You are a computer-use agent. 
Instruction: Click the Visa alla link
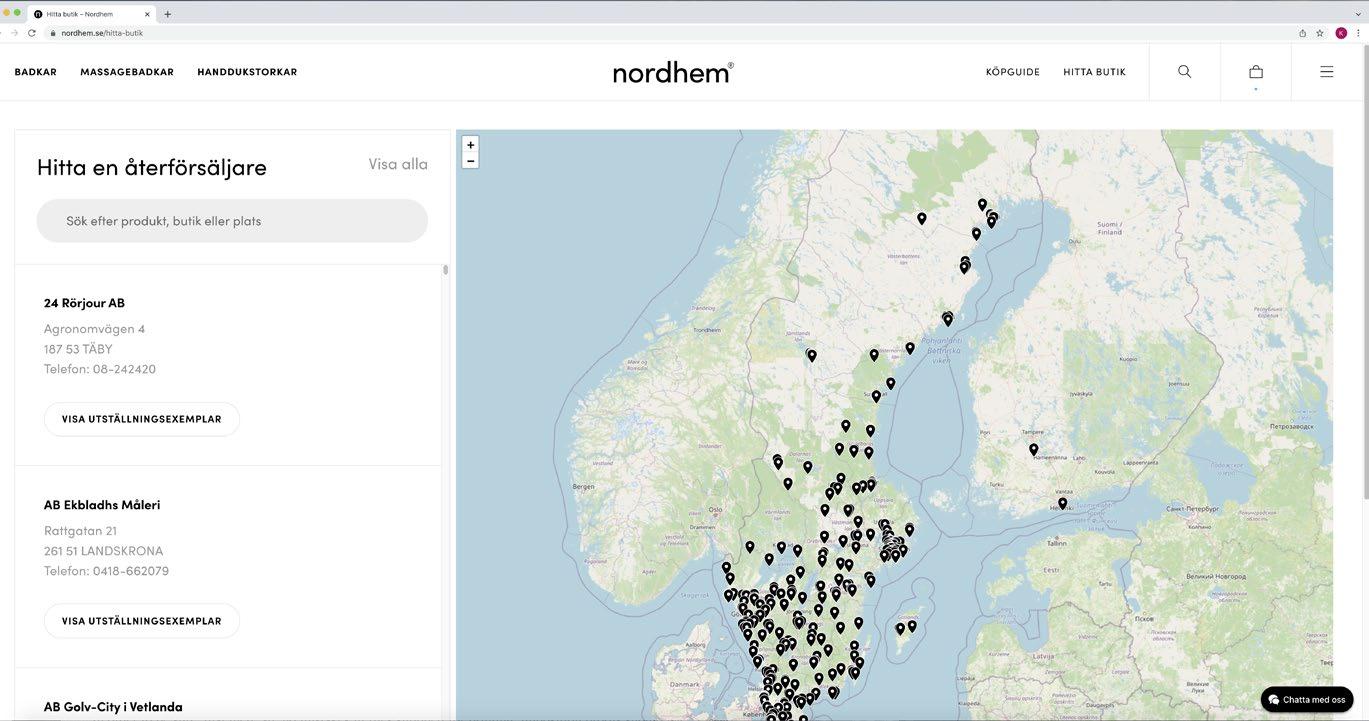point(398,164)
